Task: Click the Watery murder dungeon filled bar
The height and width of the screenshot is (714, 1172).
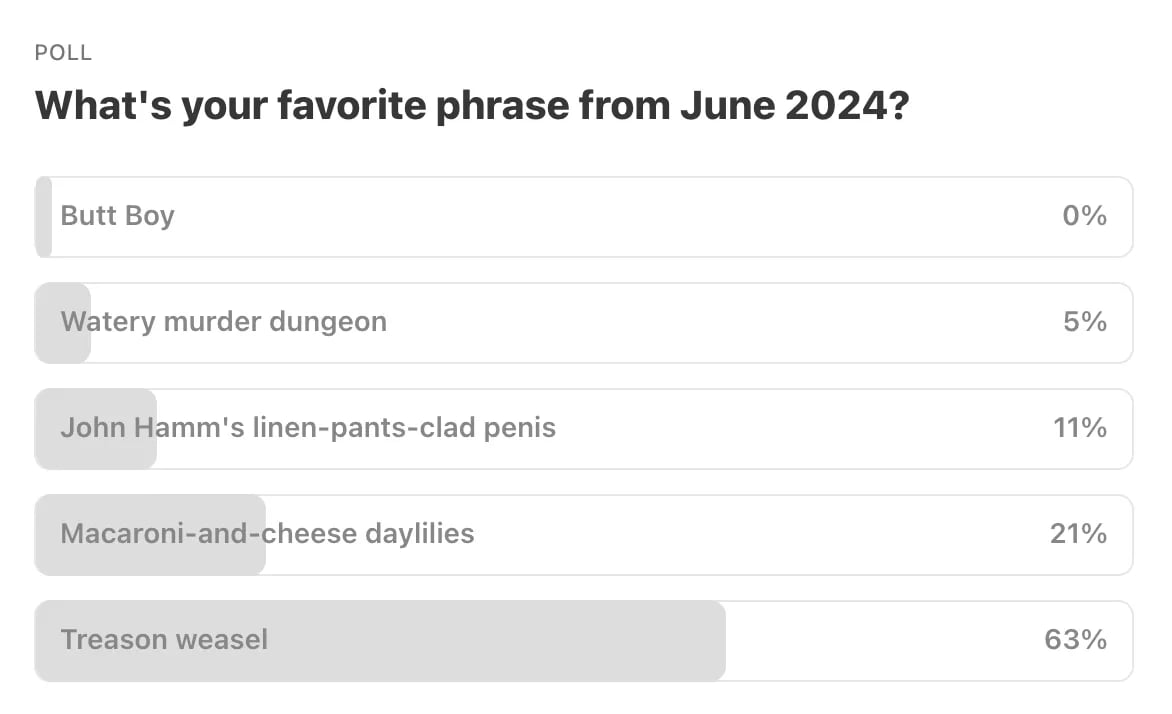Action: 63,323
